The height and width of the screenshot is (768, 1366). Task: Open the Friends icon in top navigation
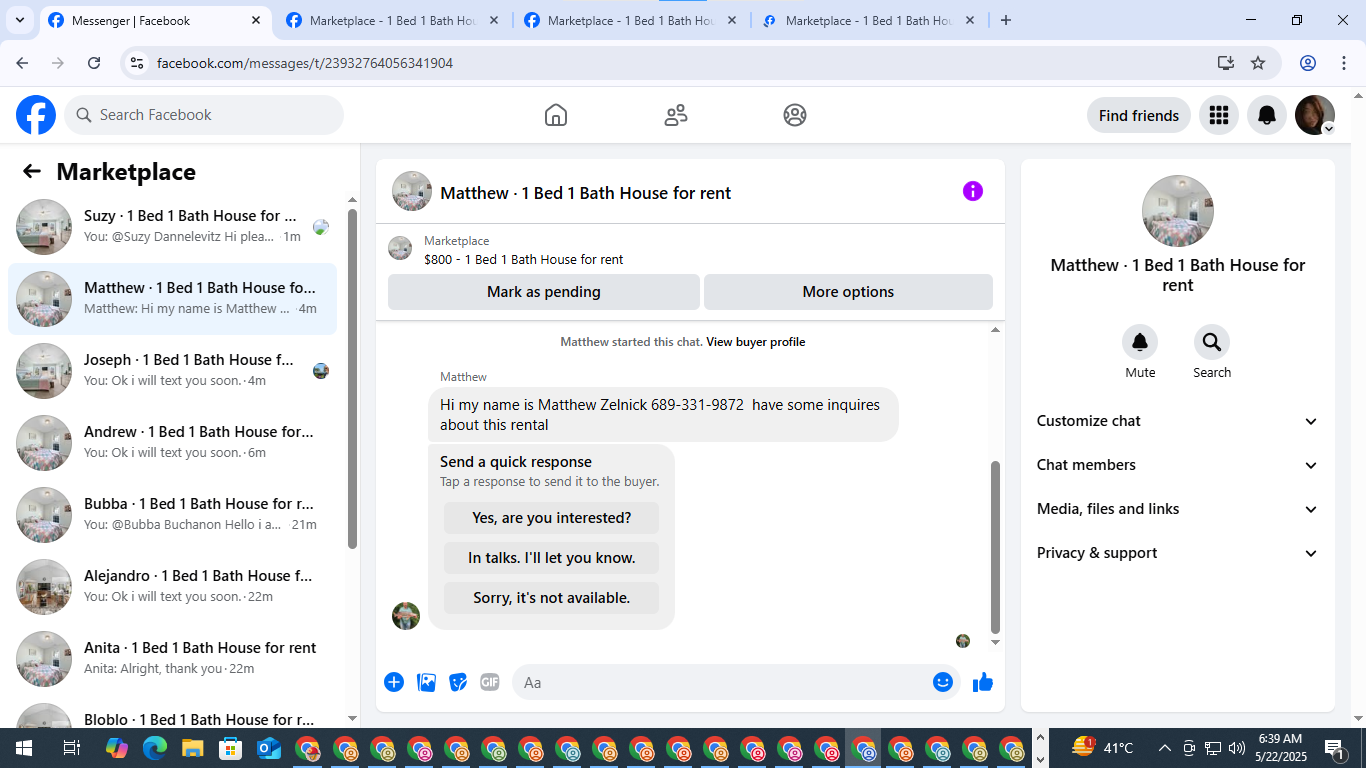(x=676, y=115)
